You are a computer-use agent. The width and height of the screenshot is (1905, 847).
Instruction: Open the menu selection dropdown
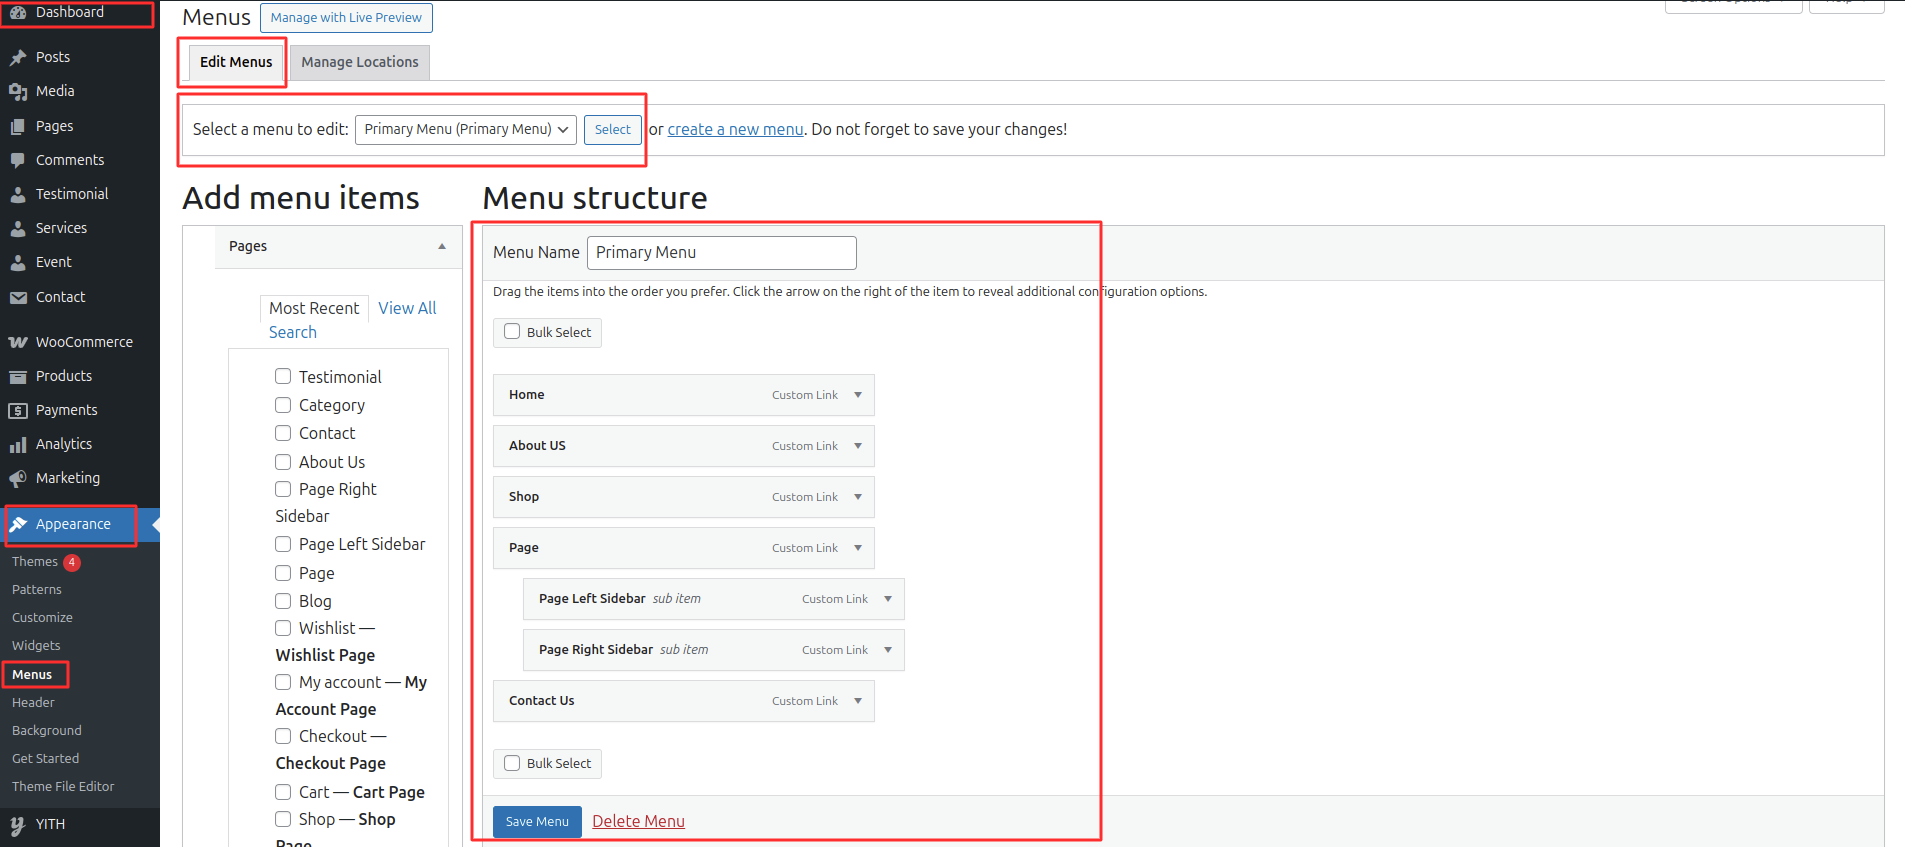coord(465,130)
